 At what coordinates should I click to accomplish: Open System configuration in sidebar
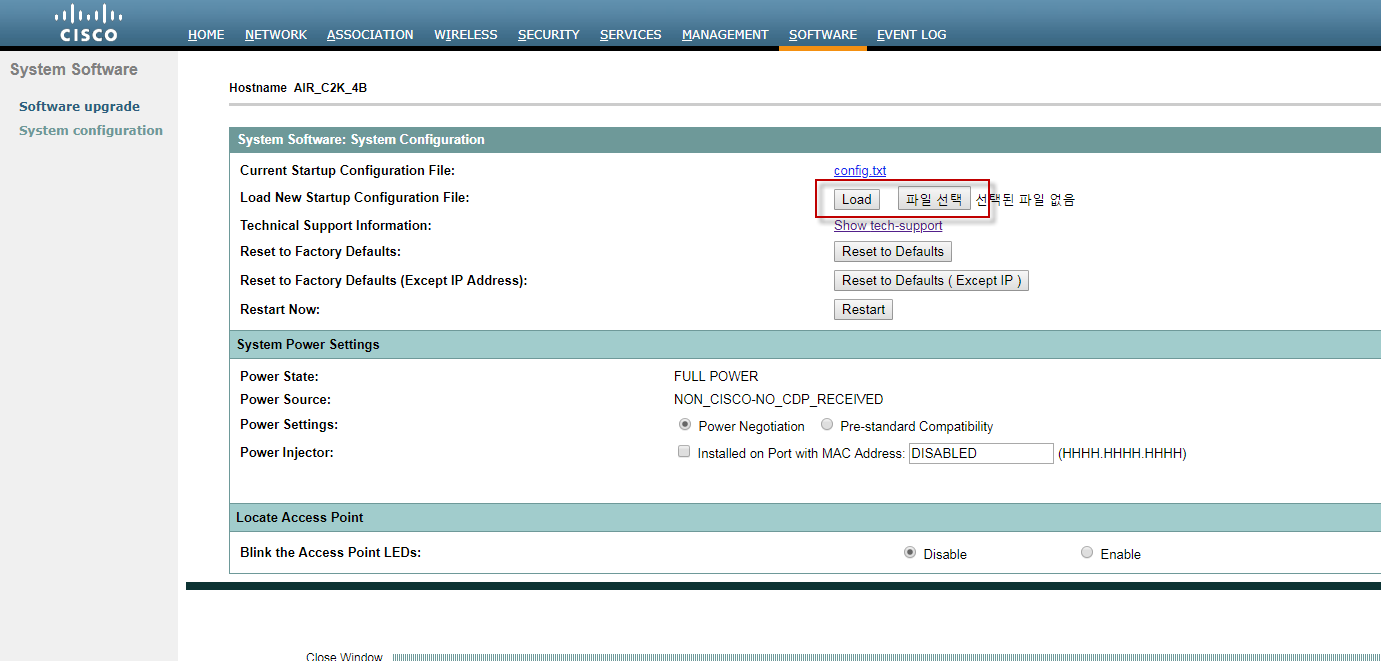tap(90, 130)
